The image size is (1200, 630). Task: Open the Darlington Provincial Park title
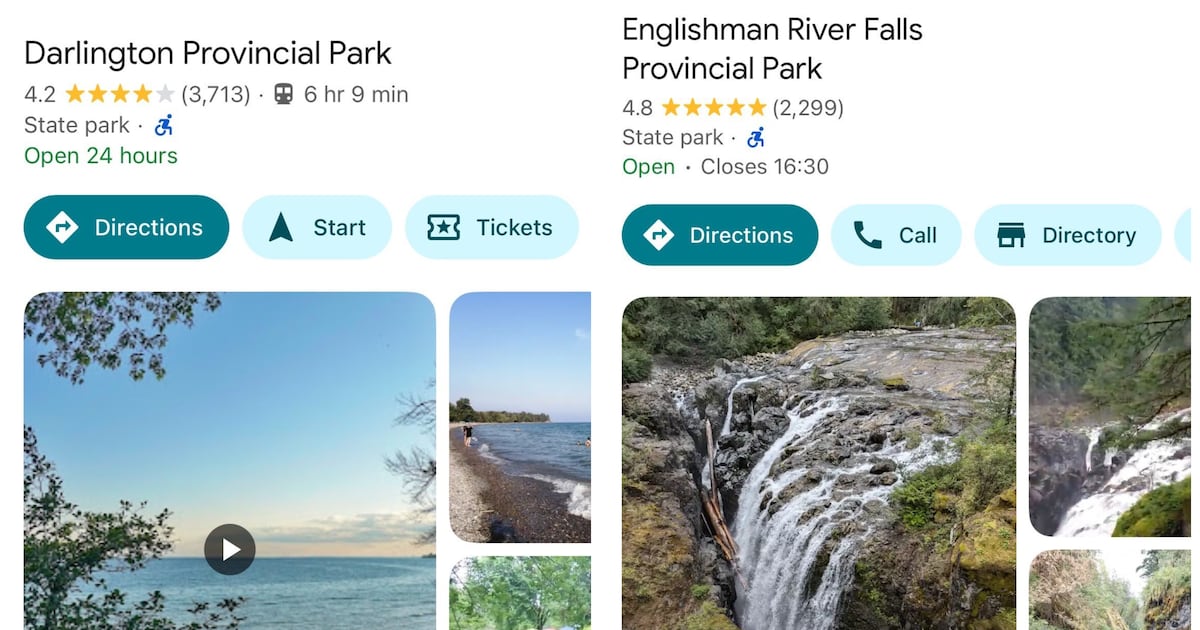(207, 53)
